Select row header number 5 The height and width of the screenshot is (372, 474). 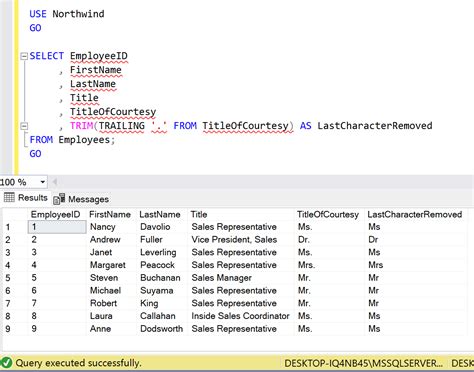click(8, 278)
